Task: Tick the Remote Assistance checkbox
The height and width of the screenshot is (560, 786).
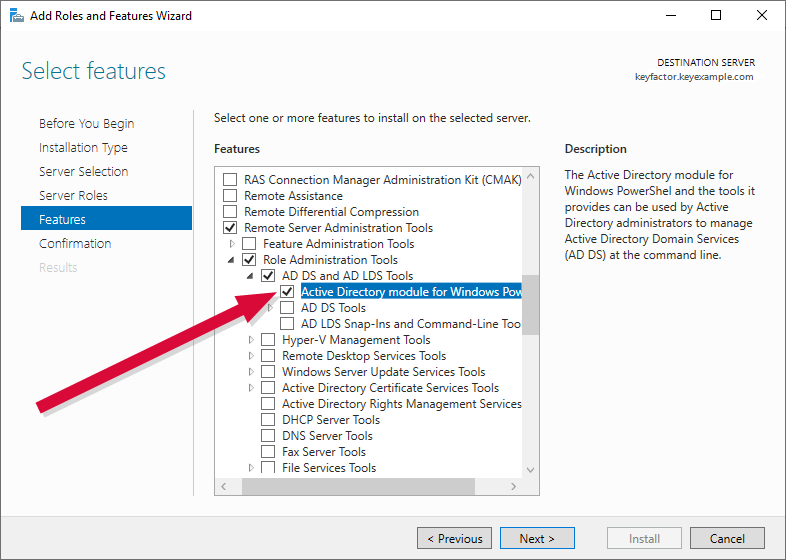Action: pyautogui.click(x=230, y=196)
